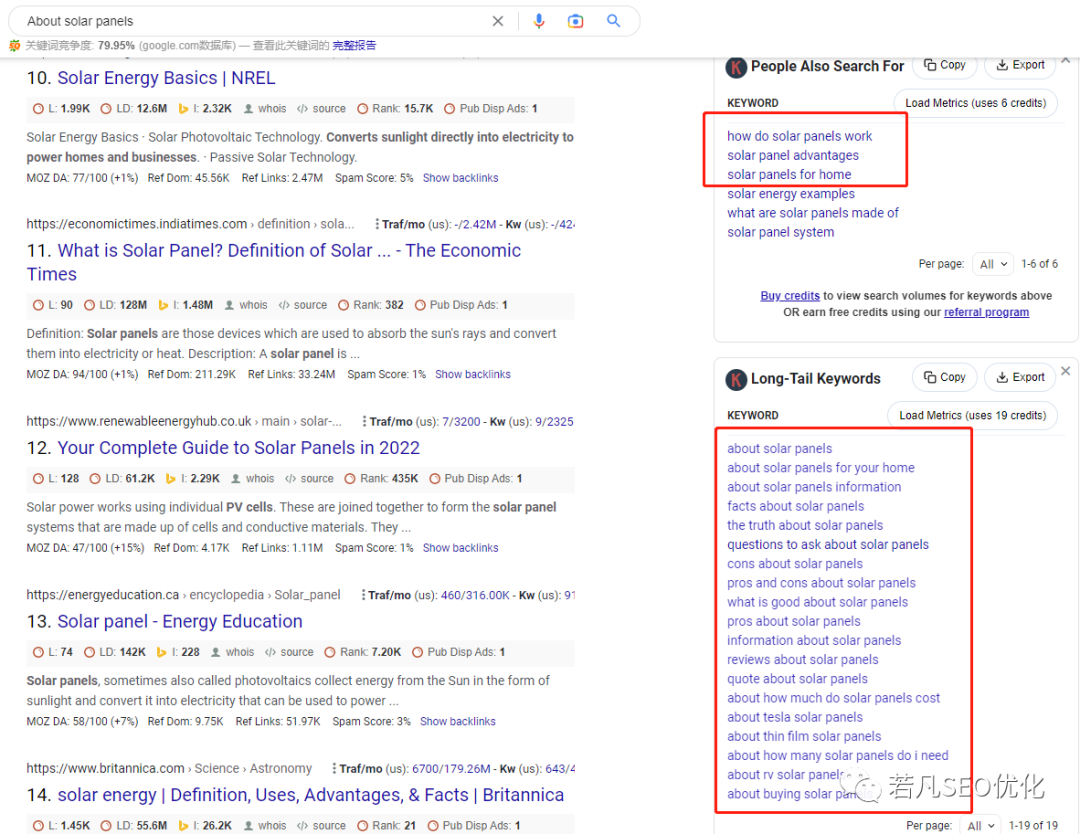Open options menu for the economictimes.indiatimes.com result

click(x=376, y=225)
